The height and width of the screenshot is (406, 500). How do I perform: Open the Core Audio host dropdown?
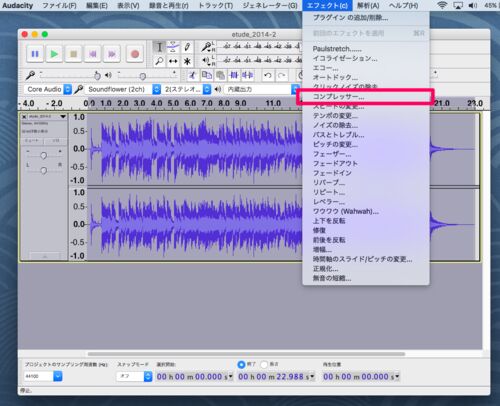click(48, 89)
